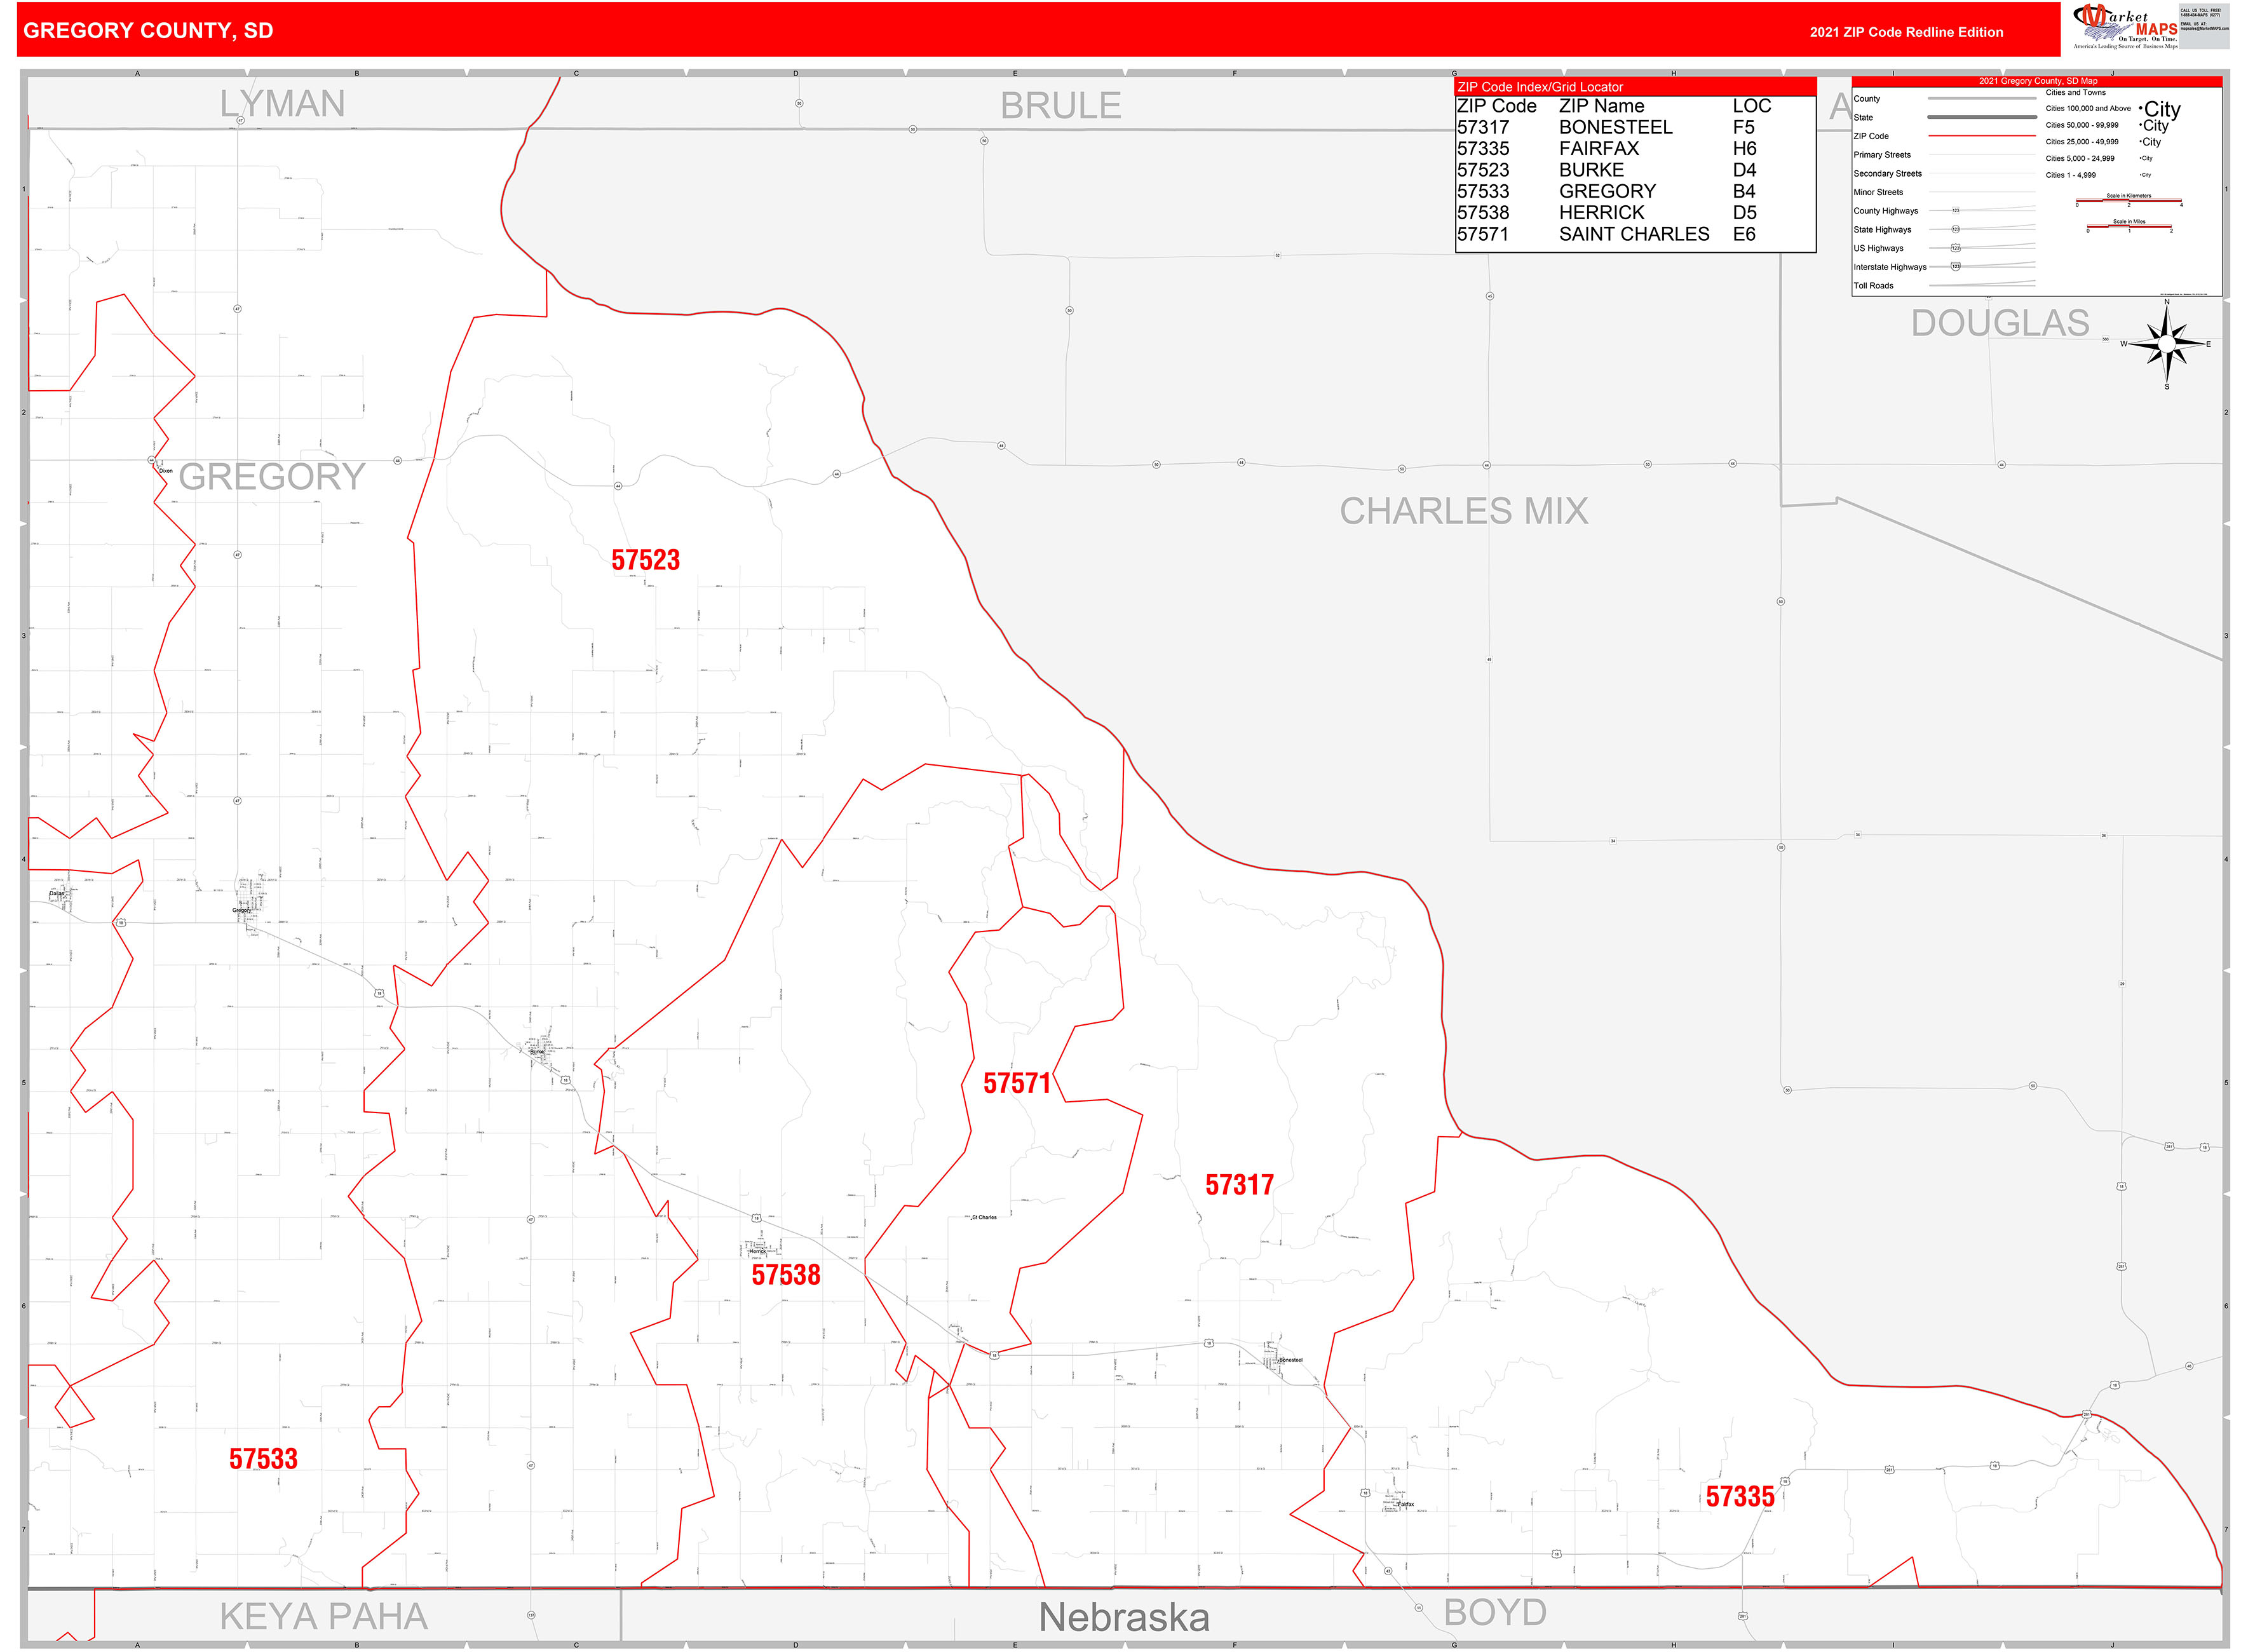The image size is (2241, 1652).
Task: Click the red GREGORY COUNTY, SD title bar
Action: 150,30
